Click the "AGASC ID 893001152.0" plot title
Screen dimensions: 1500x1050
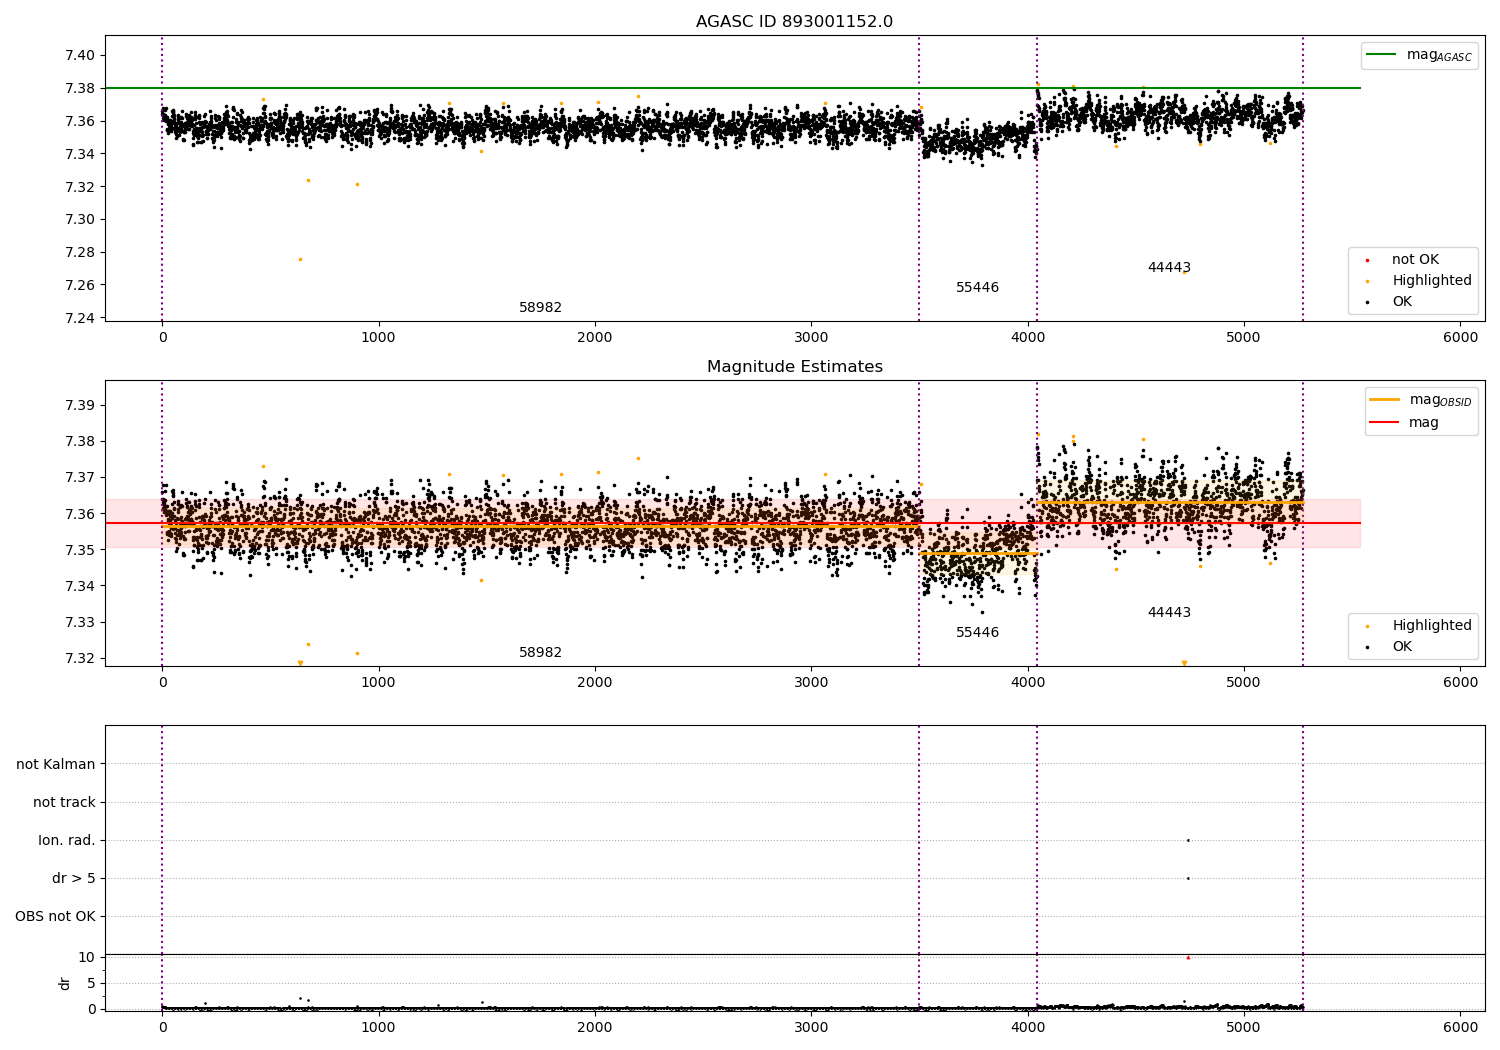point(794,22)
